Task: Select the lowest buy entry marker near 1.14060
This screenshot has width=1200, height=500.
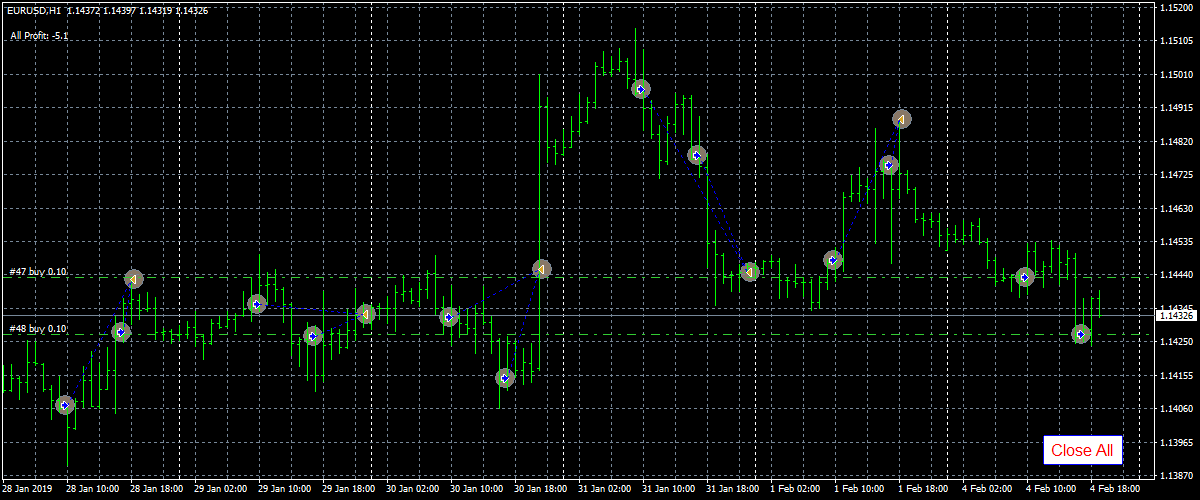Action: (65, 405)
